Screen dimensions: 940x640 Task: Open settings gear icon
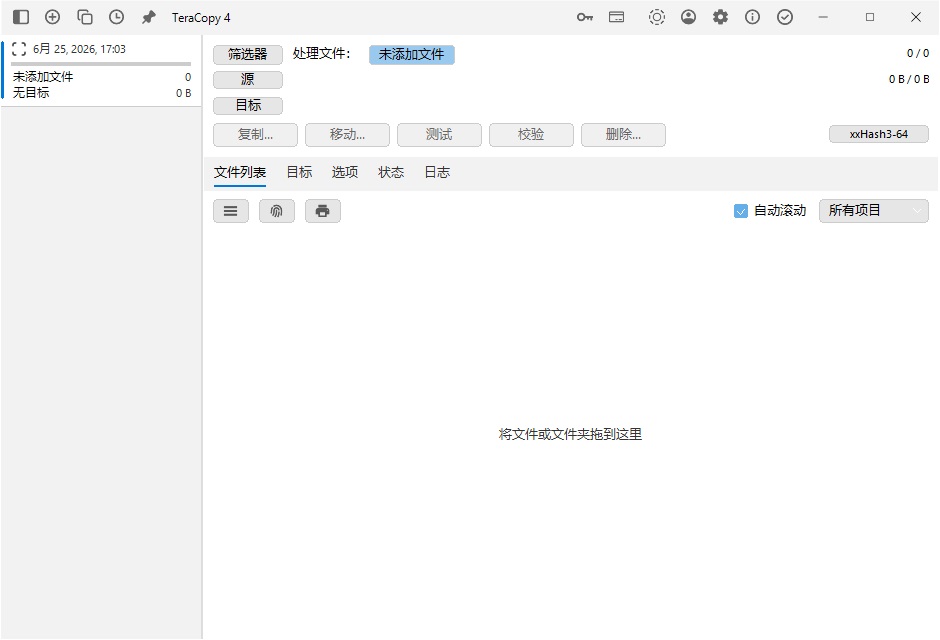720,17
